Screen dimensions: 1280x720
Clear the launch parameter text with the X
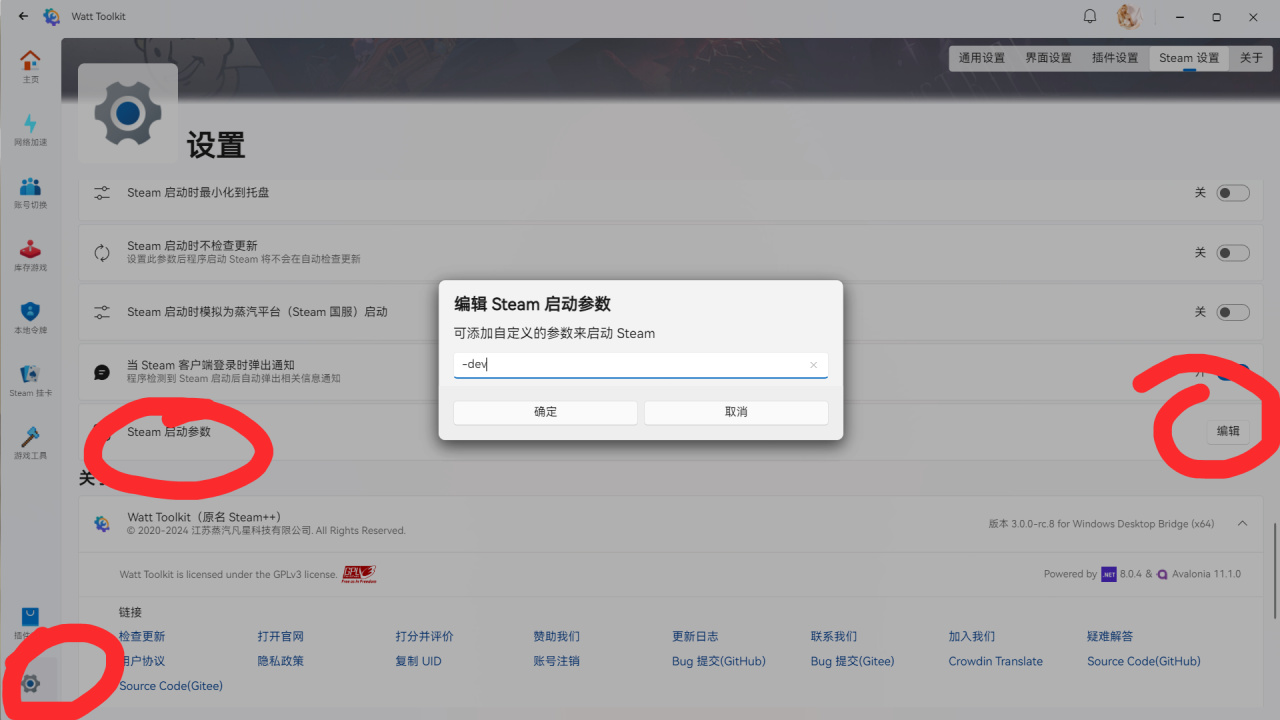pos(814,365)
